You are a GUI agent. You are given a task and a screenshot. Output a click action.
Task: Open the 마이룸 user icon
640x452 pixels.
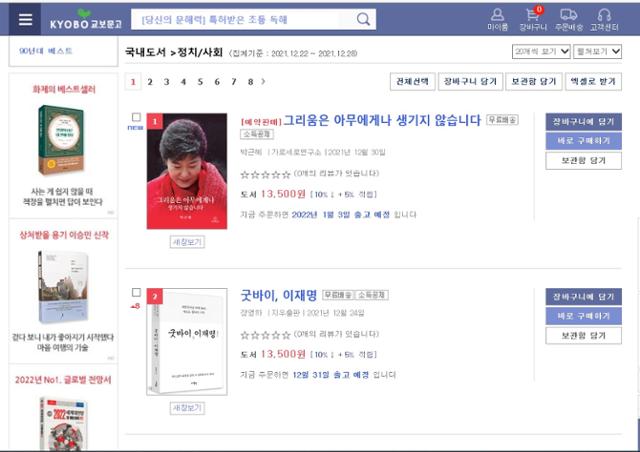tap(497, 20)
